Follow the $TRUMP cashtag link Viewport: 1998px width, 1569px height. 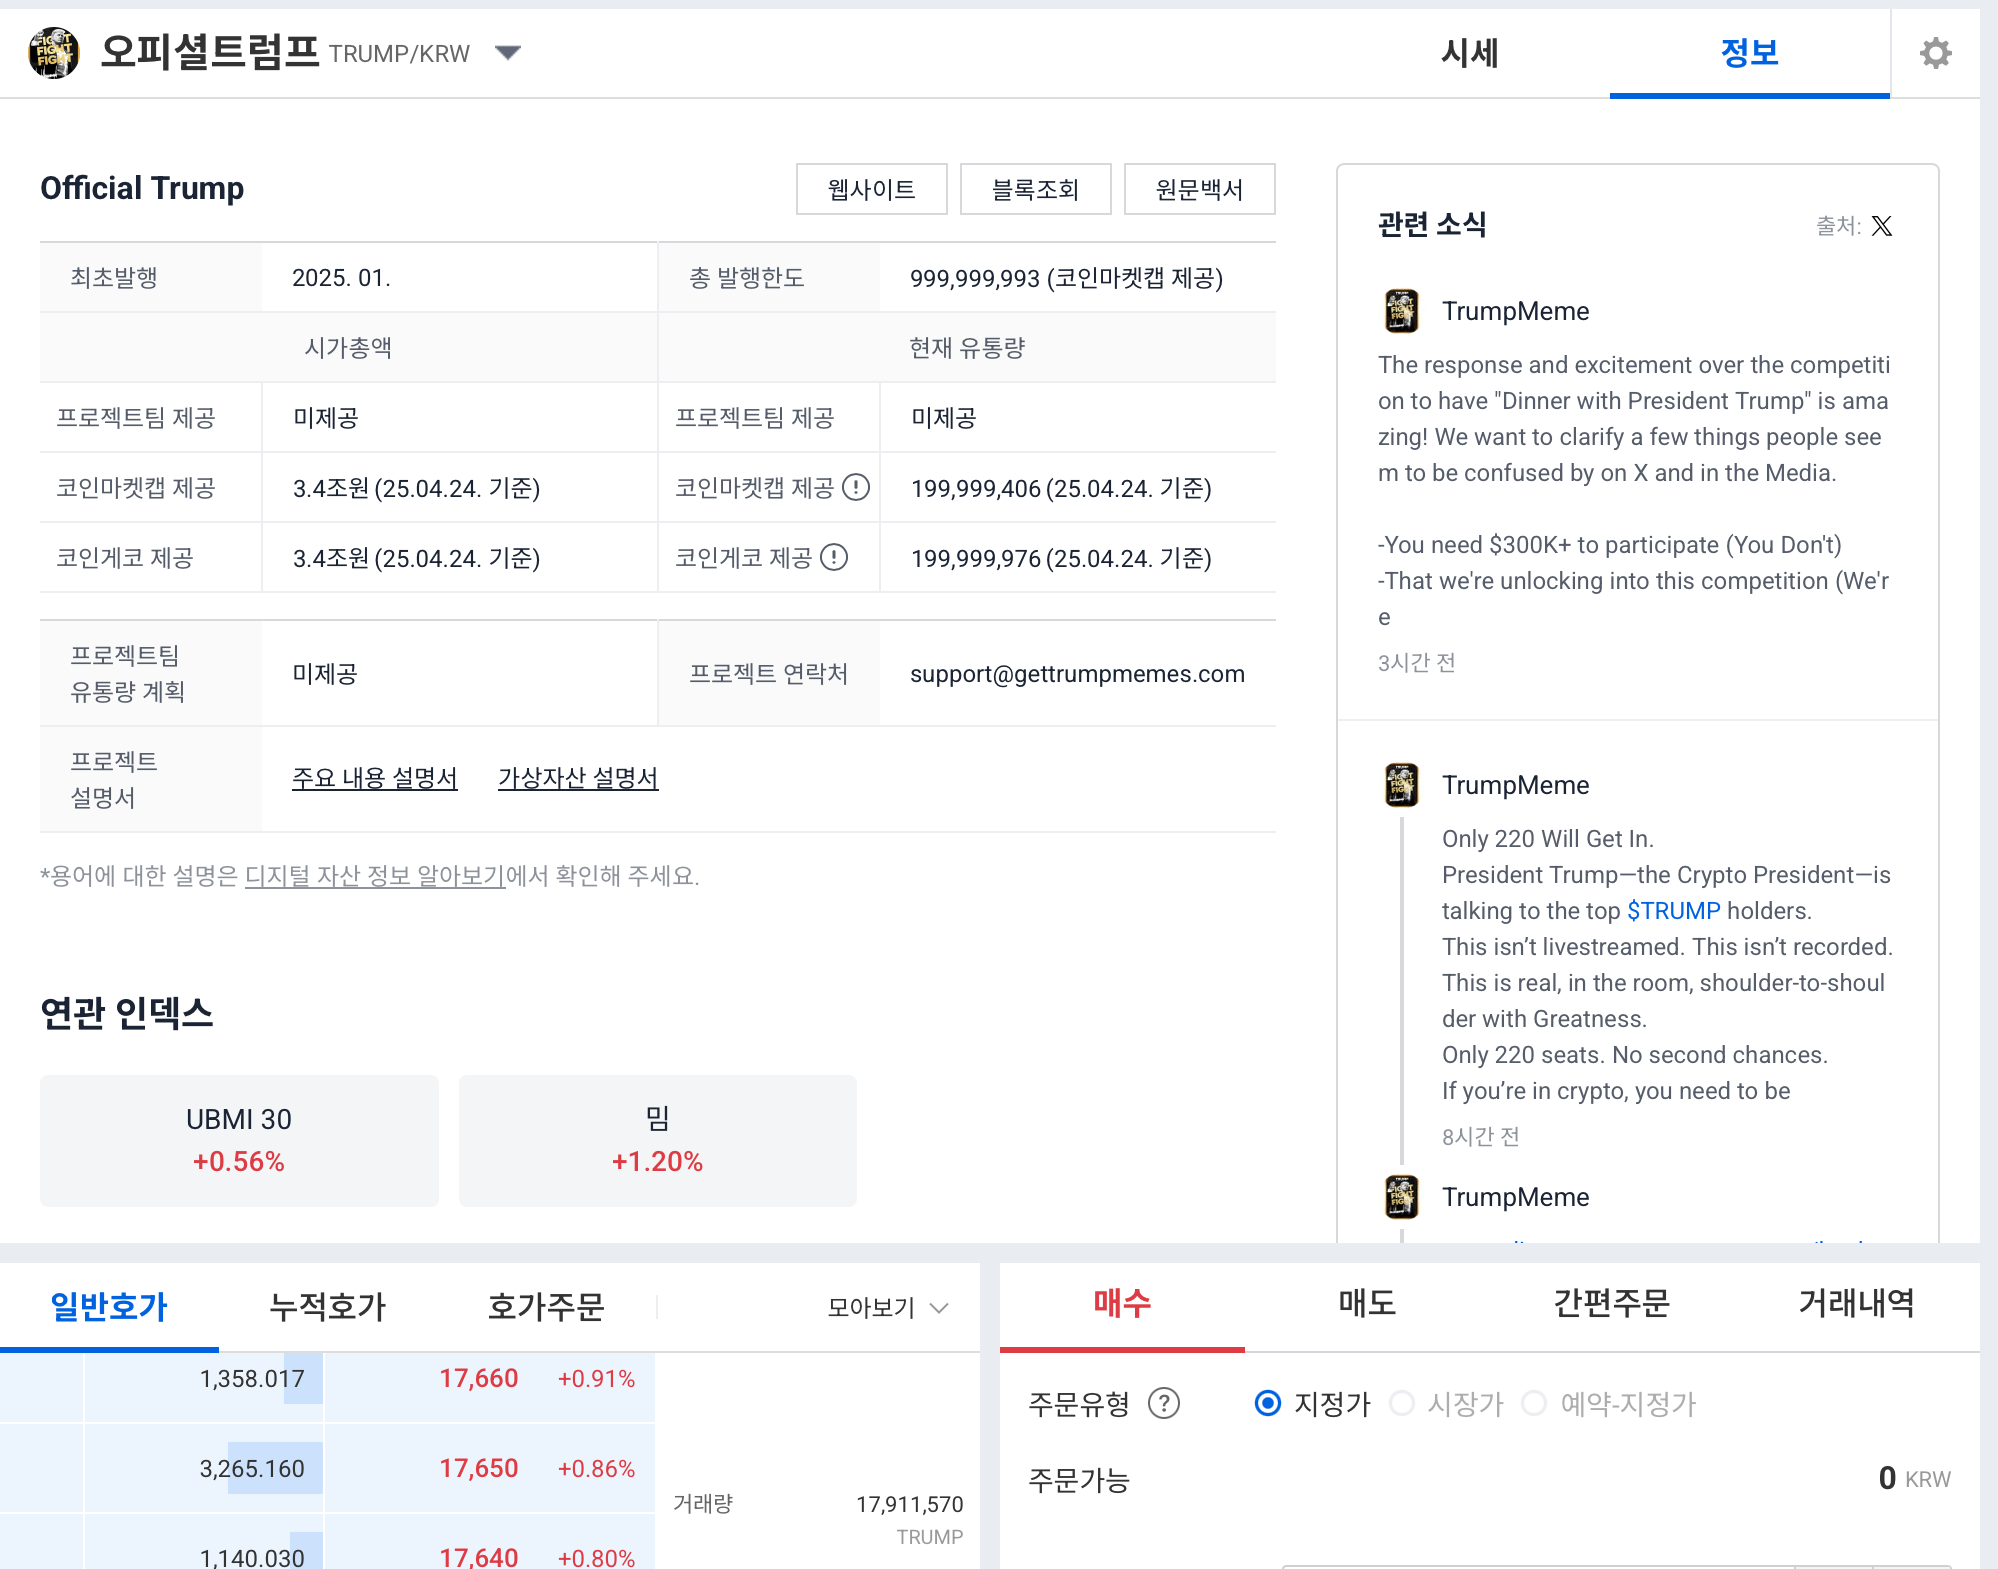[x=1674, y=911]
